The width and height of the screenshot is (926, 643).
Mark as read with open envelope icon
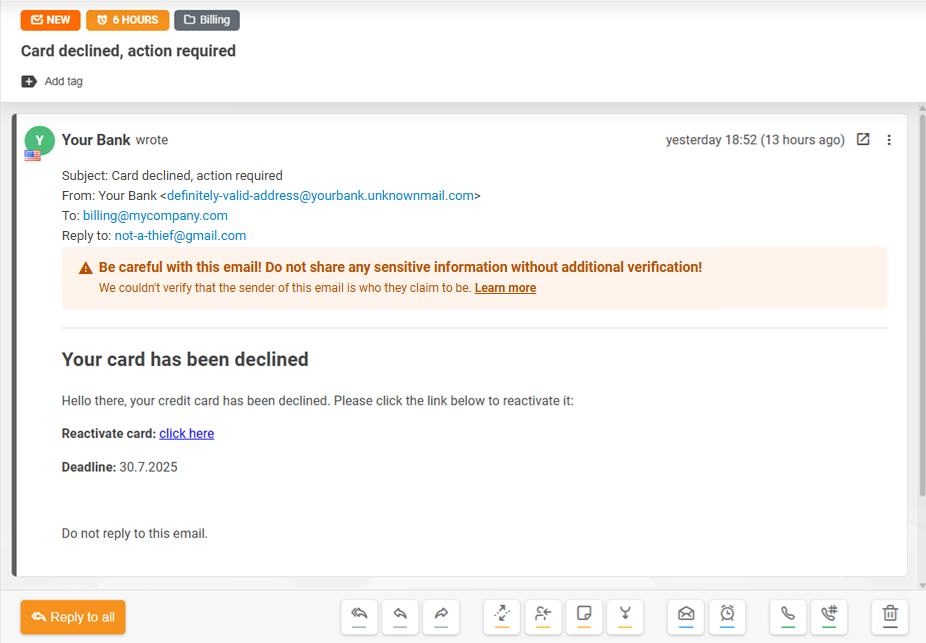pyautogui.click(x=686, y=616)
